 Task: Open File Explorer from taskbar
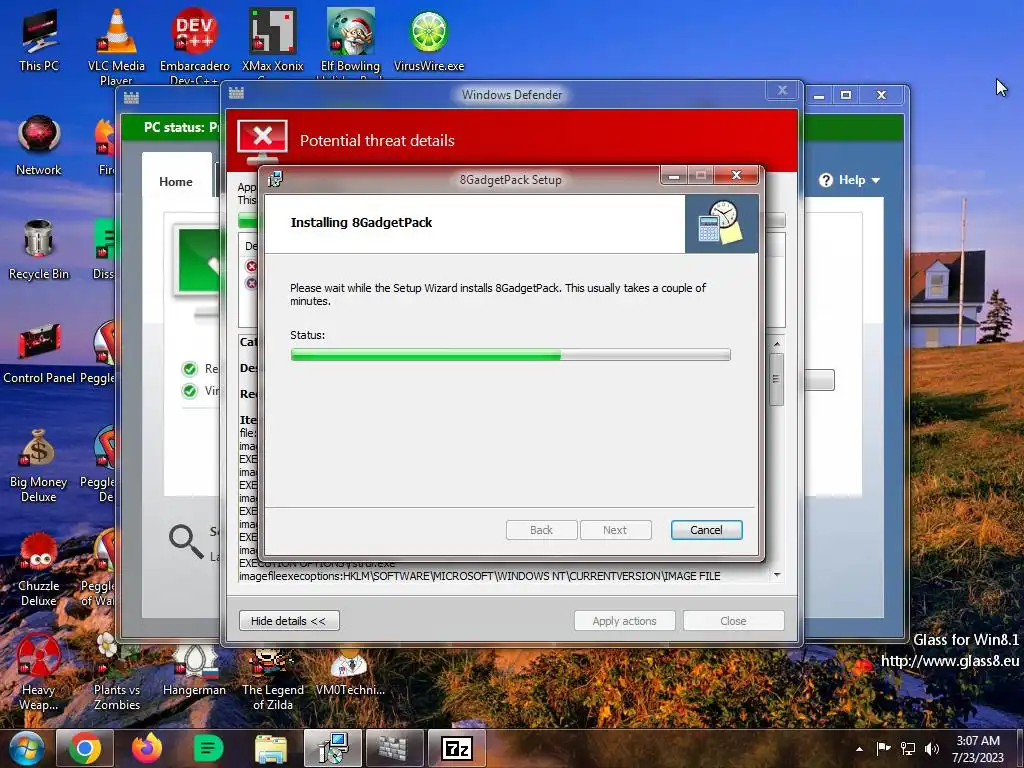coord(270,748)
